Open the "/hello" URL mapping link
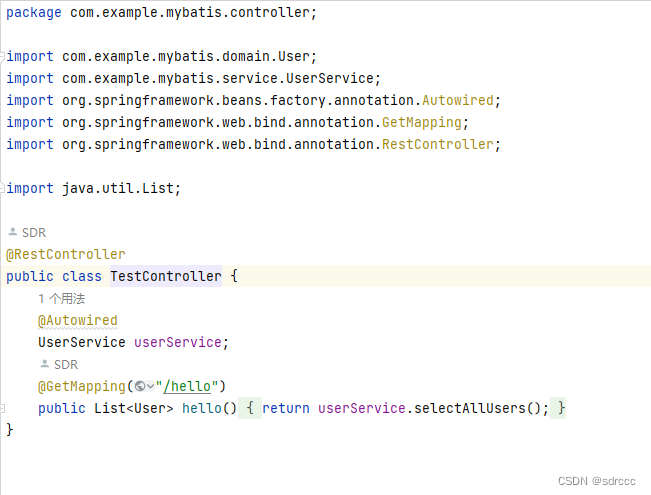The height and width of the screenshot is (495, 651). pos(187,387)
